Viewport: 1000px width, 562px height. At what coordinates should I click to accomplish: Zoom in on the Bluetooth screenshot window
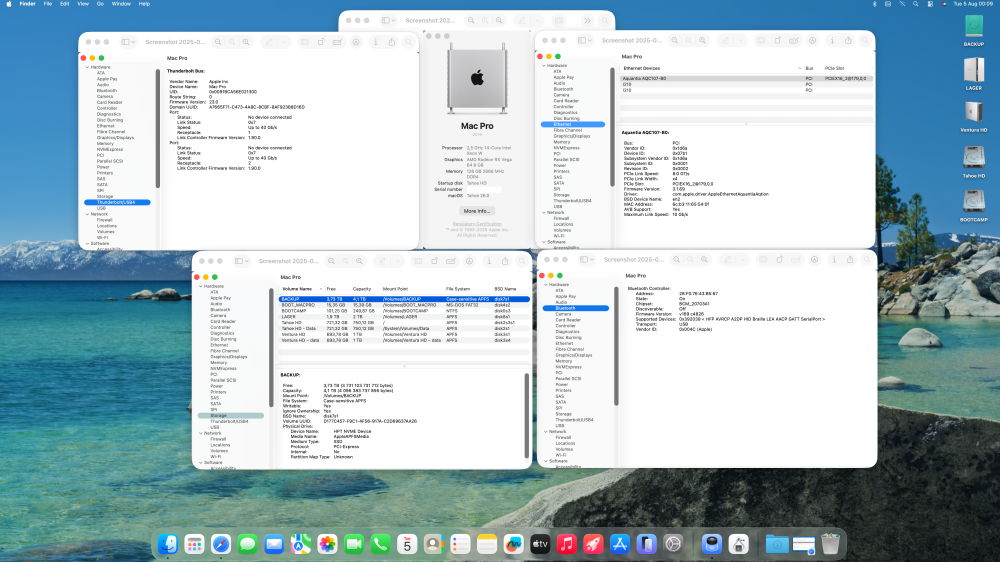pyautogui.click(x=704, y=260)
